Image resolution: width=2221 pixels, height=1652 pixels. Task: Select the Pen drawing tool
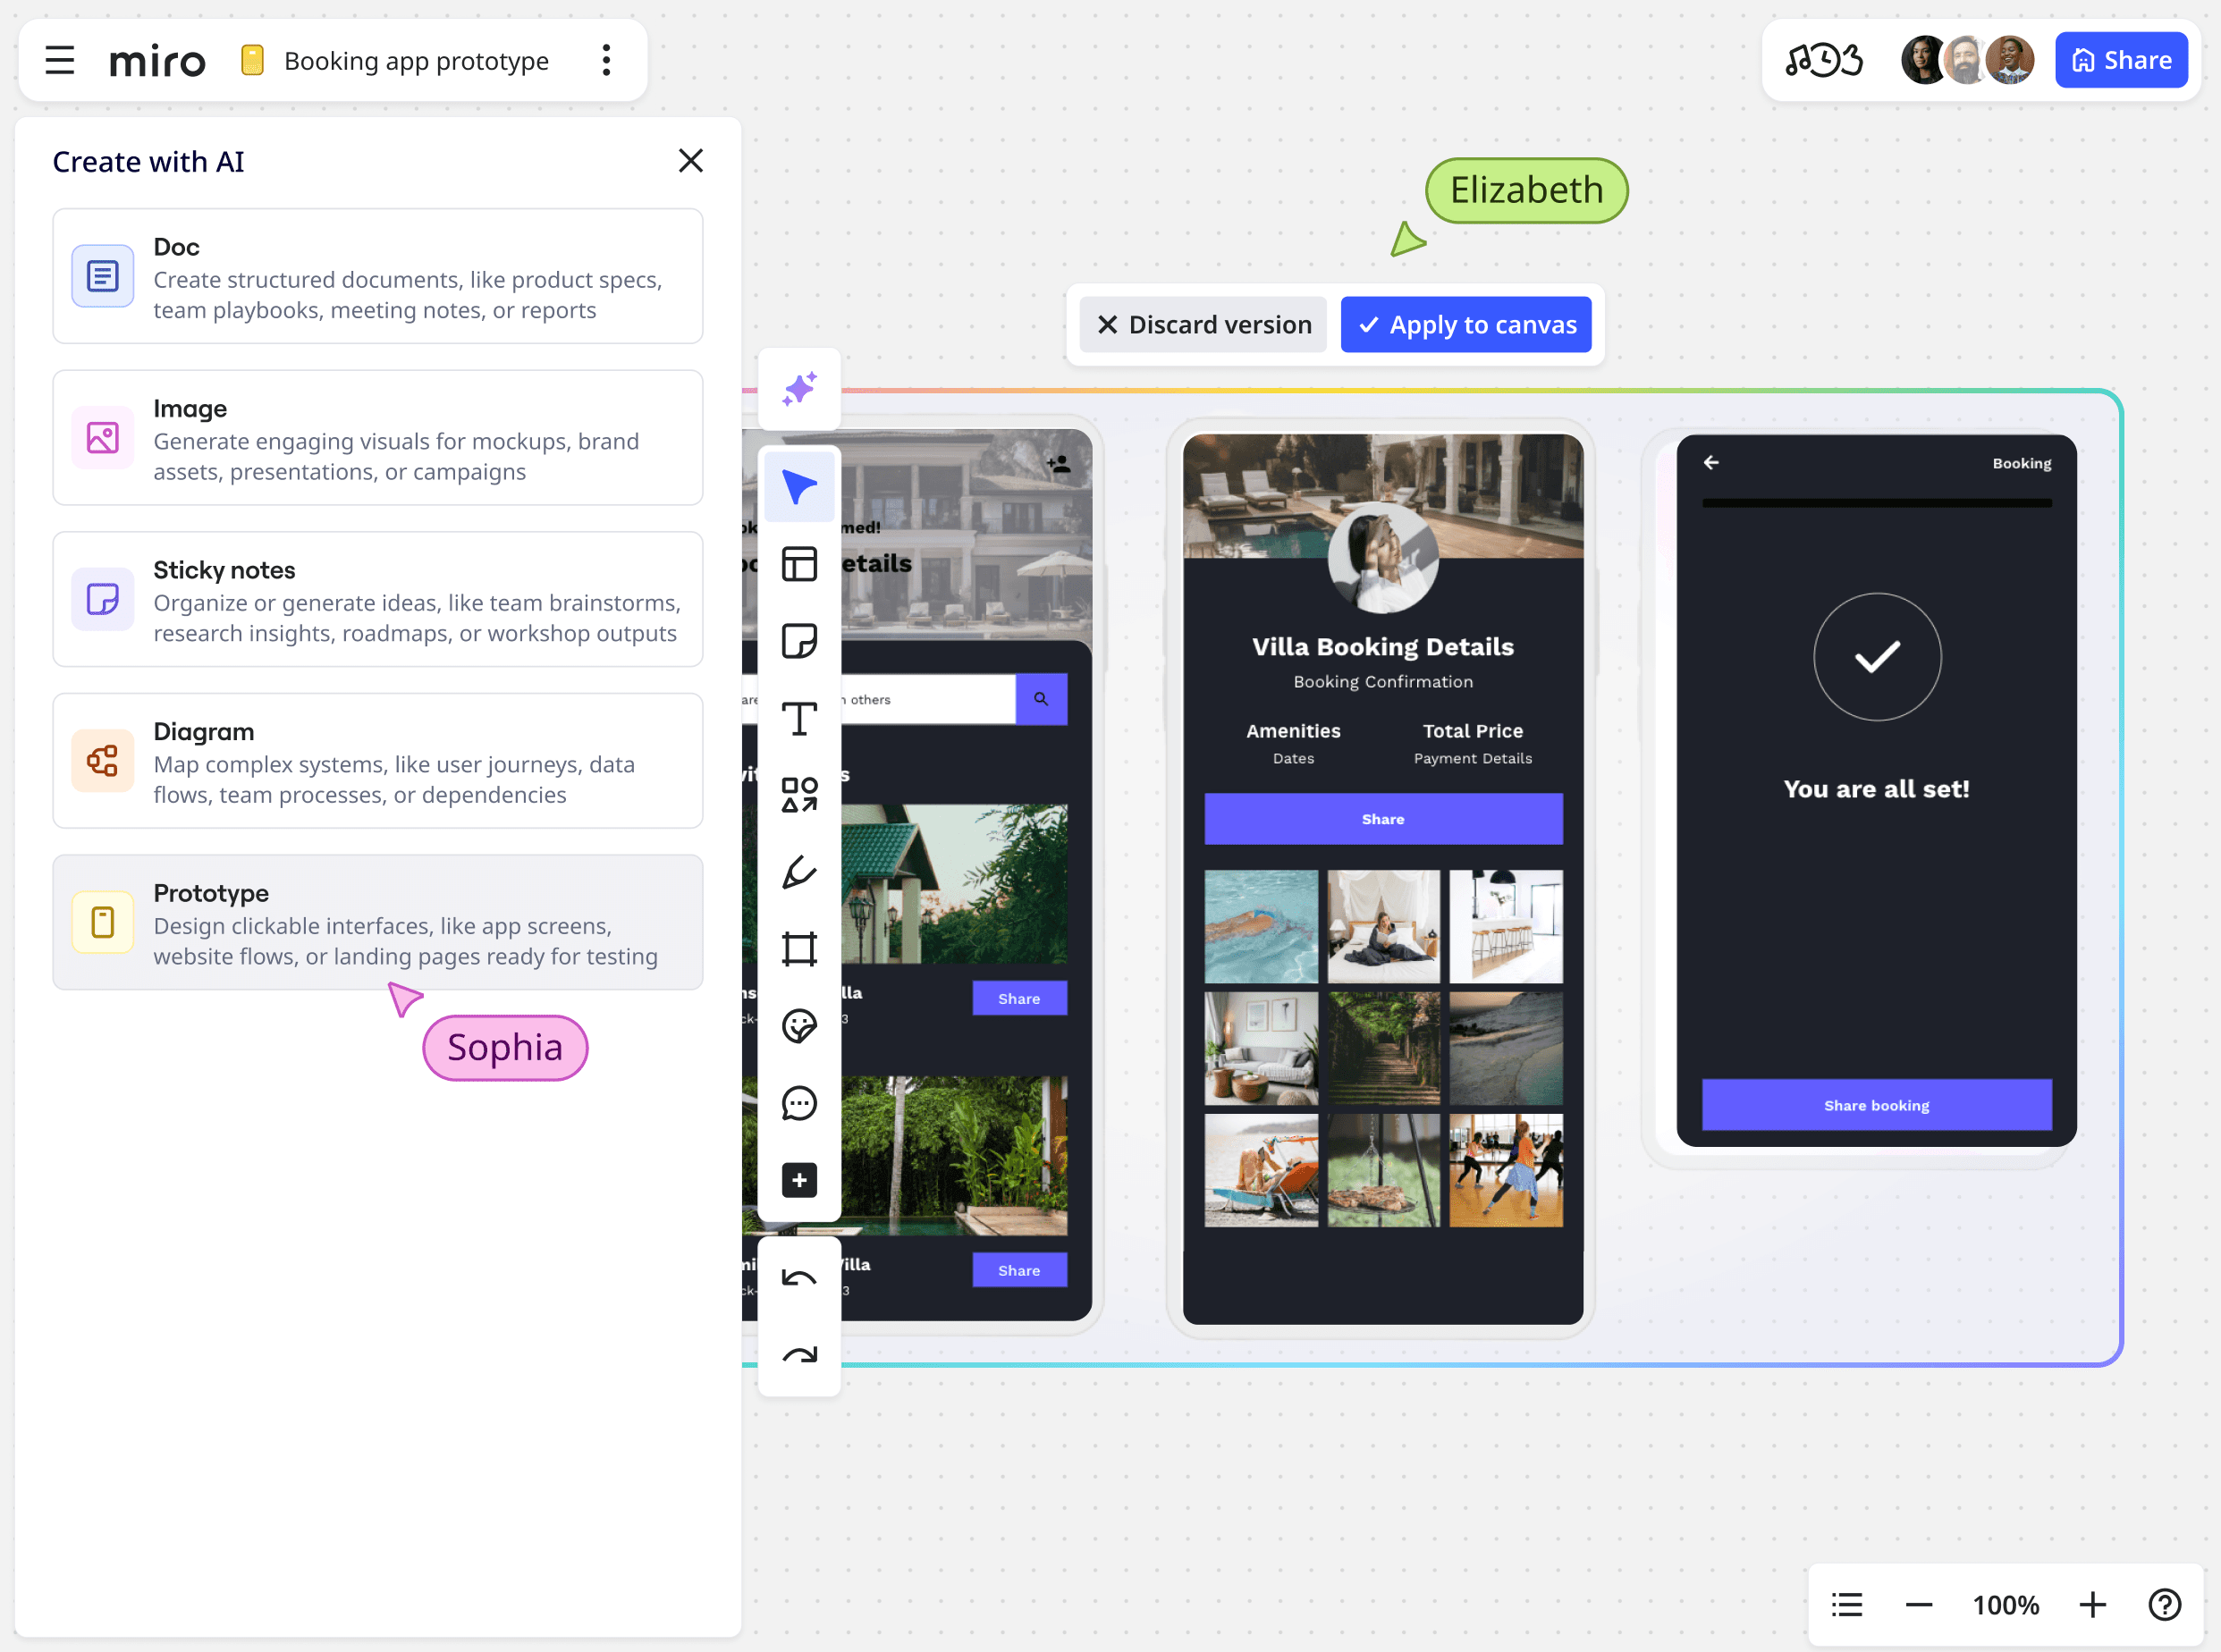pos(799,872)
